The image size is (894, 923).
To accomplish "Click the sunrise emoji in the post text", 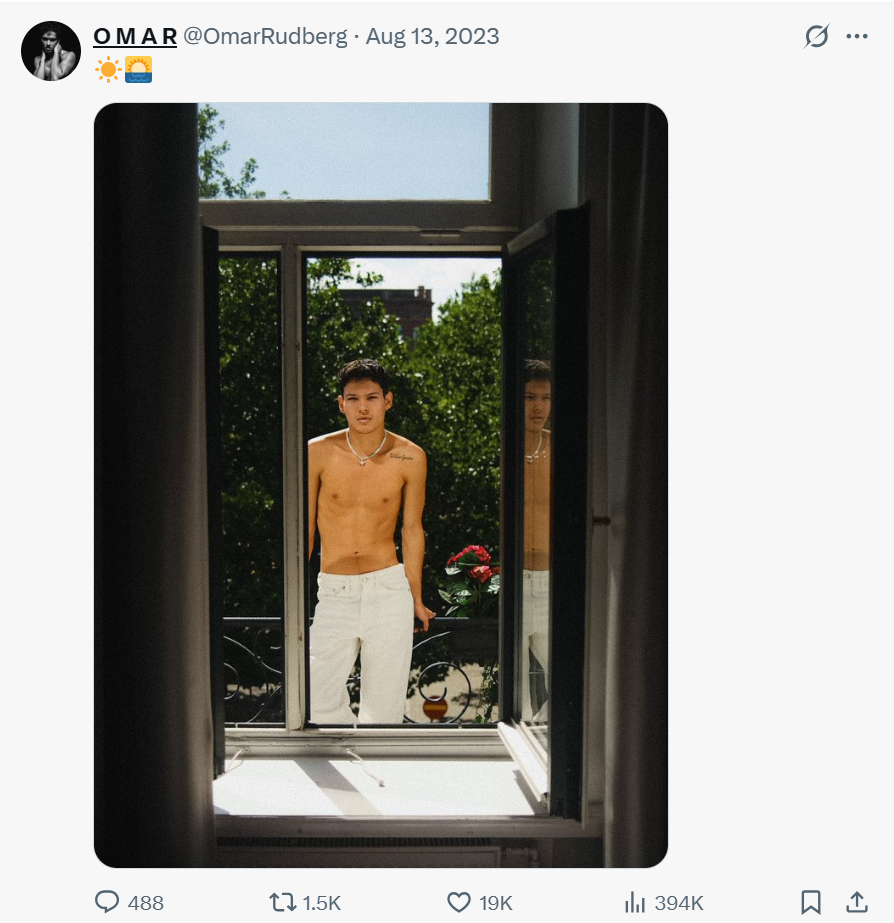I will point(138,70).
